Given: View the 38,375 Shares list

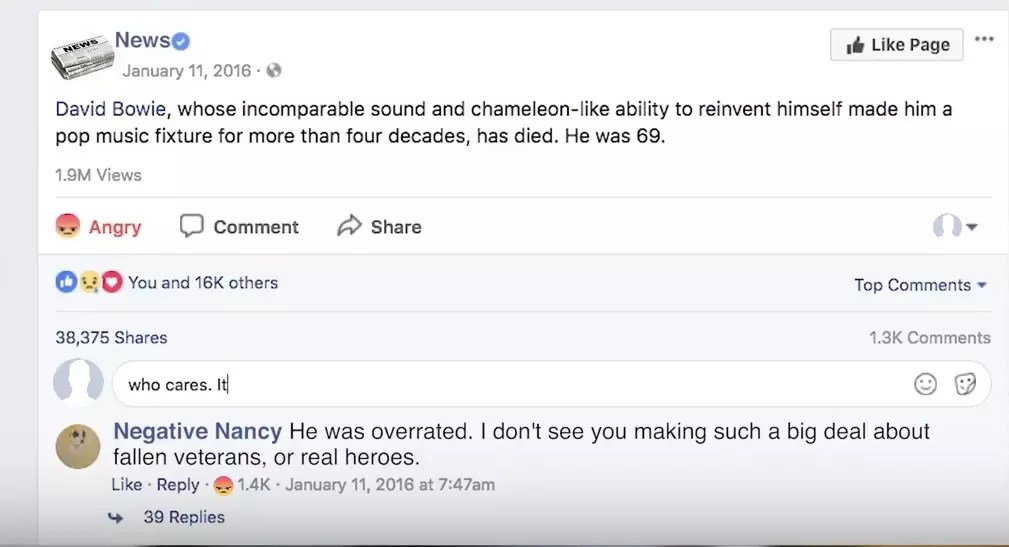Looking at the screenshot, I should [x=111, y=337].
